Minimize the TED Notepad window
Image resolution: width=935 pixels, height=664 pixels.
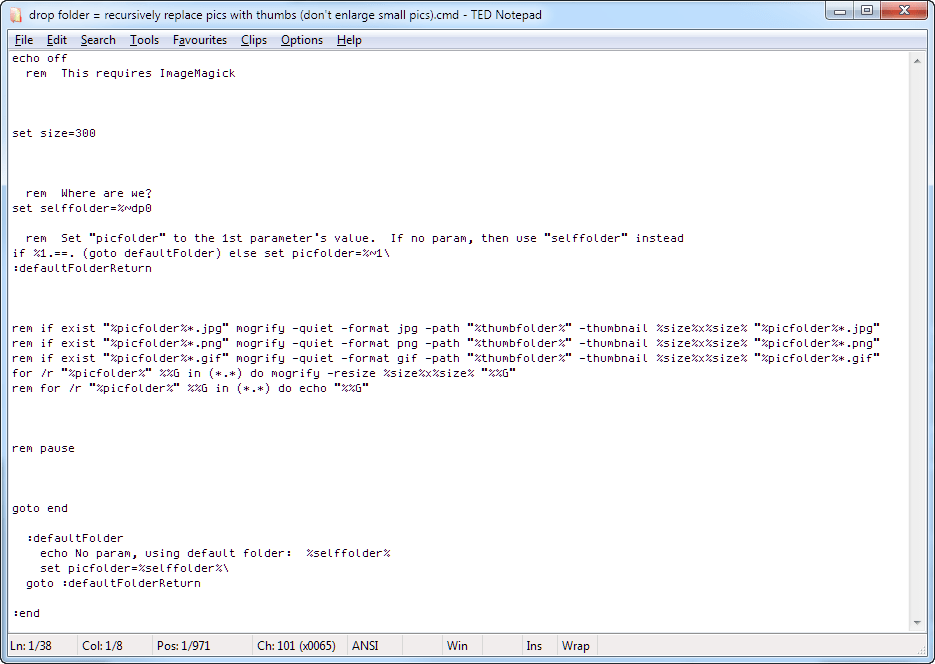click(x=840, y=11)
